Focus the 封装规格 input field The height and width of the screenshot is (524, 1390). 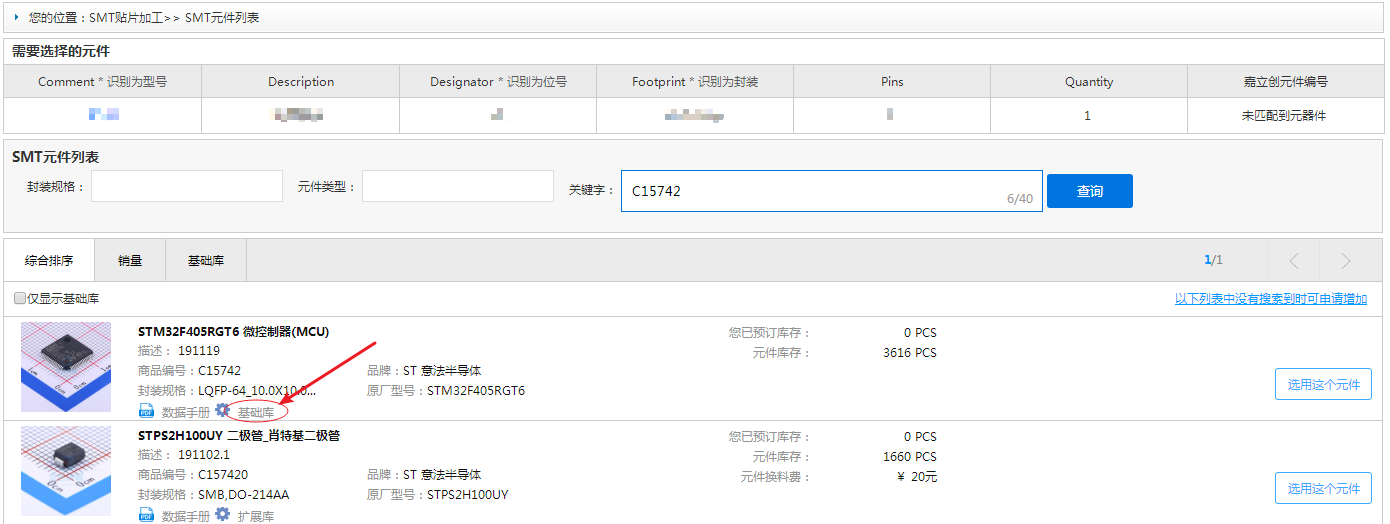(x=187, y=187)
